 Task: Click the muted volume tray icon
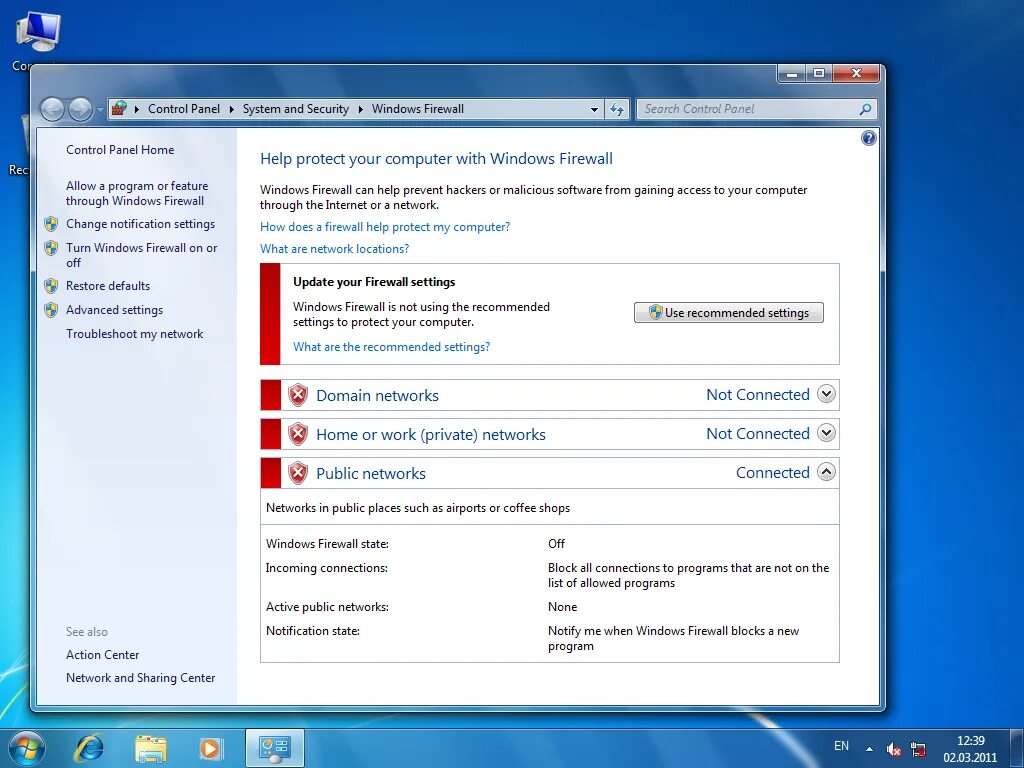point(893,749)
